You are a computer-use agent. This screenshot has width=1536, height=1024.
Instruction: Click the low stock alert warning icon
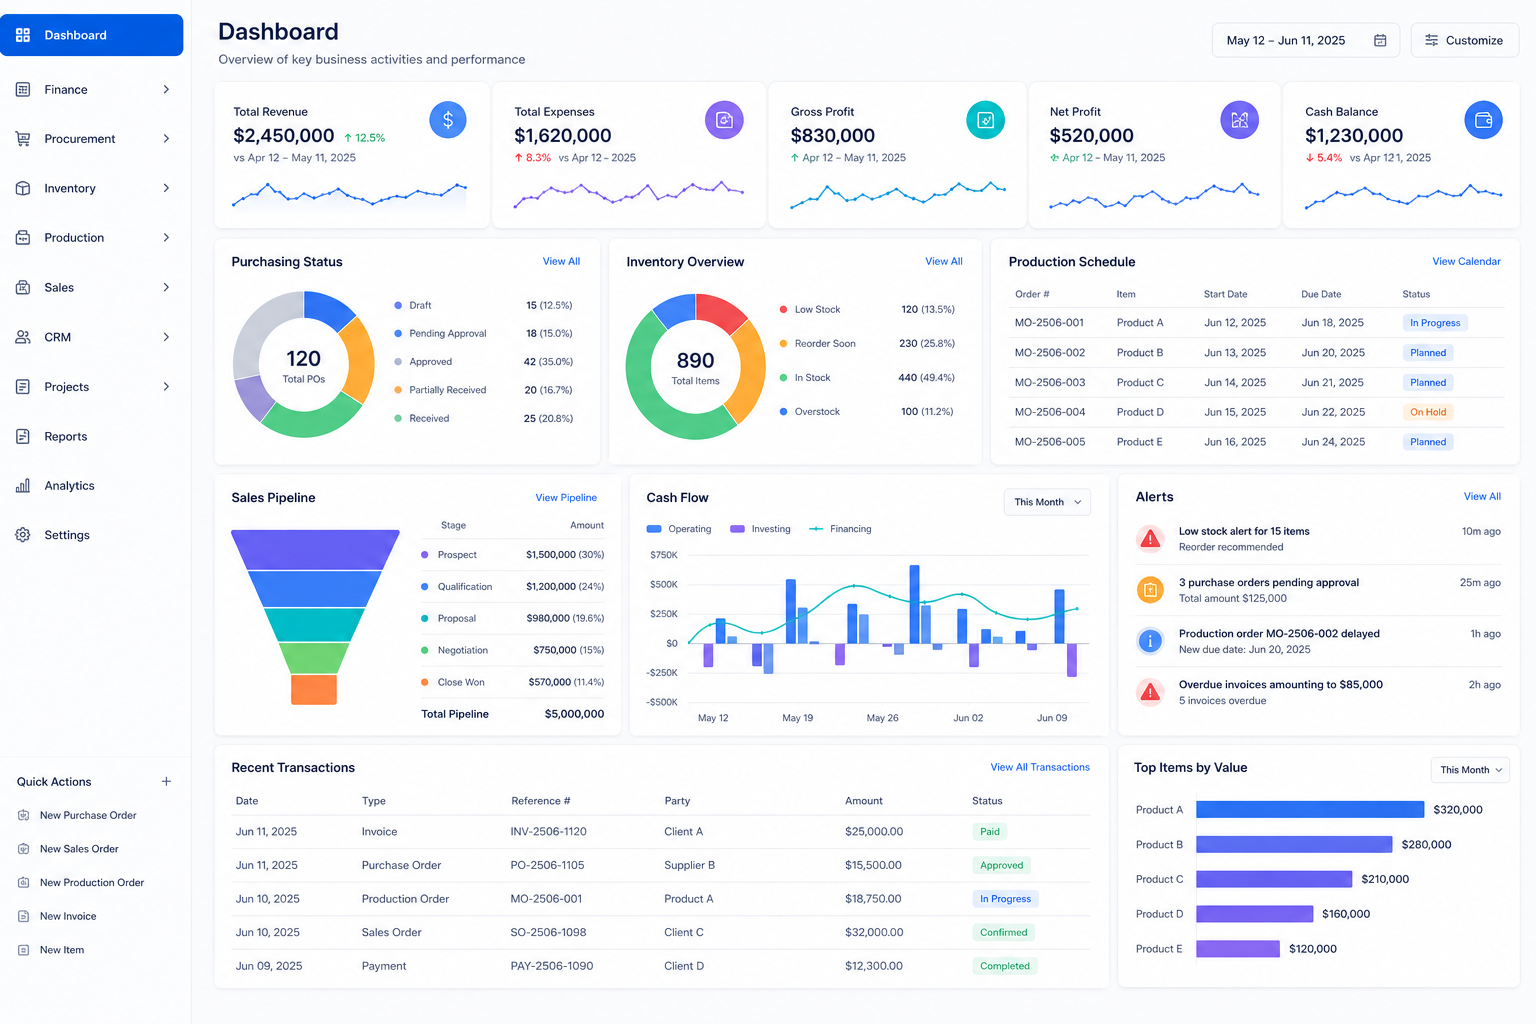tap(1150, 539)
